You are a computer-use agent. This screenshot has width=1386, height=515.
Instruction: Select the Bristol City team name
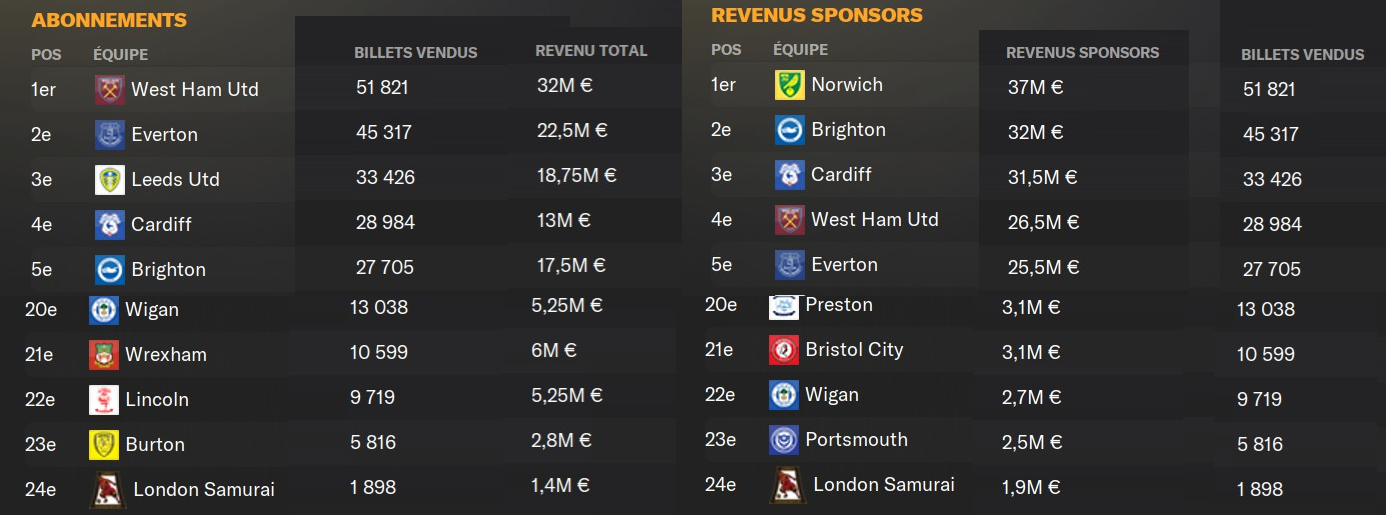pos(854,350)
